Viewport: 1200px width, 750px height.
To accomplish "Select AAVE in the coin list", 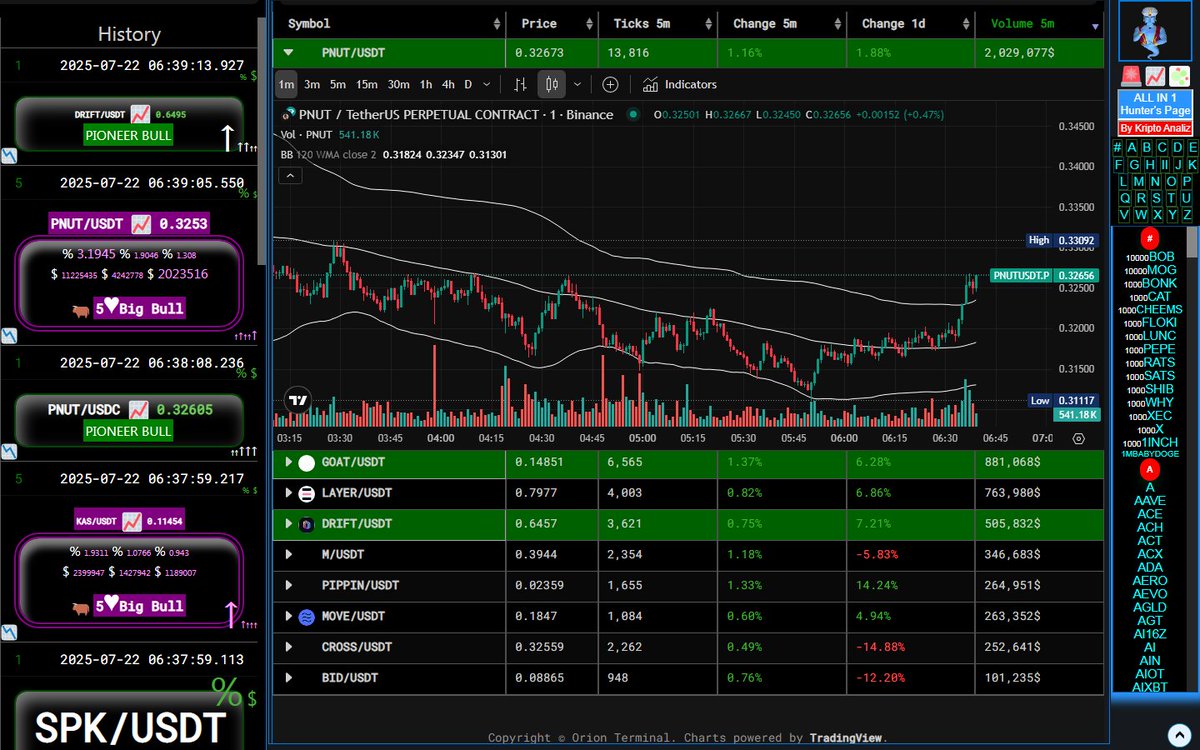I will (1150, 501).
